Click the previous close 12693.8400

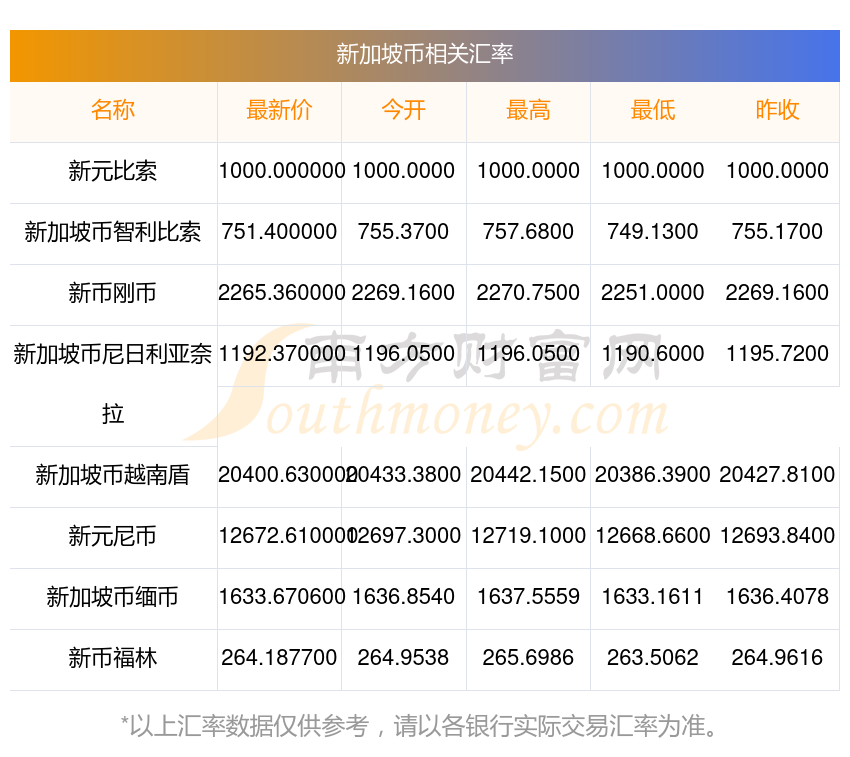click(x=777, y=536)
